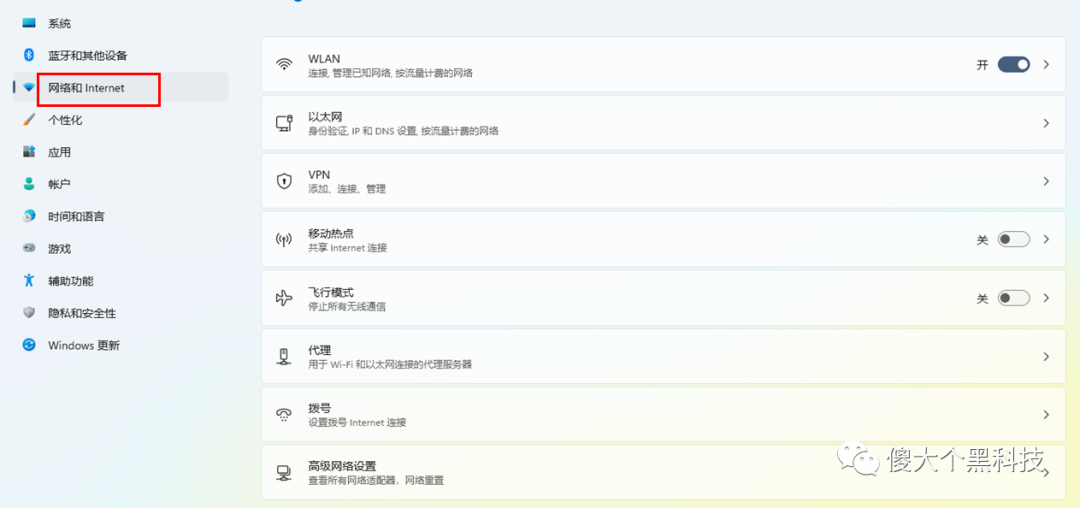Click the WLAN title text
Screen dimensions: 1080x508
click(x=324, y=59)
